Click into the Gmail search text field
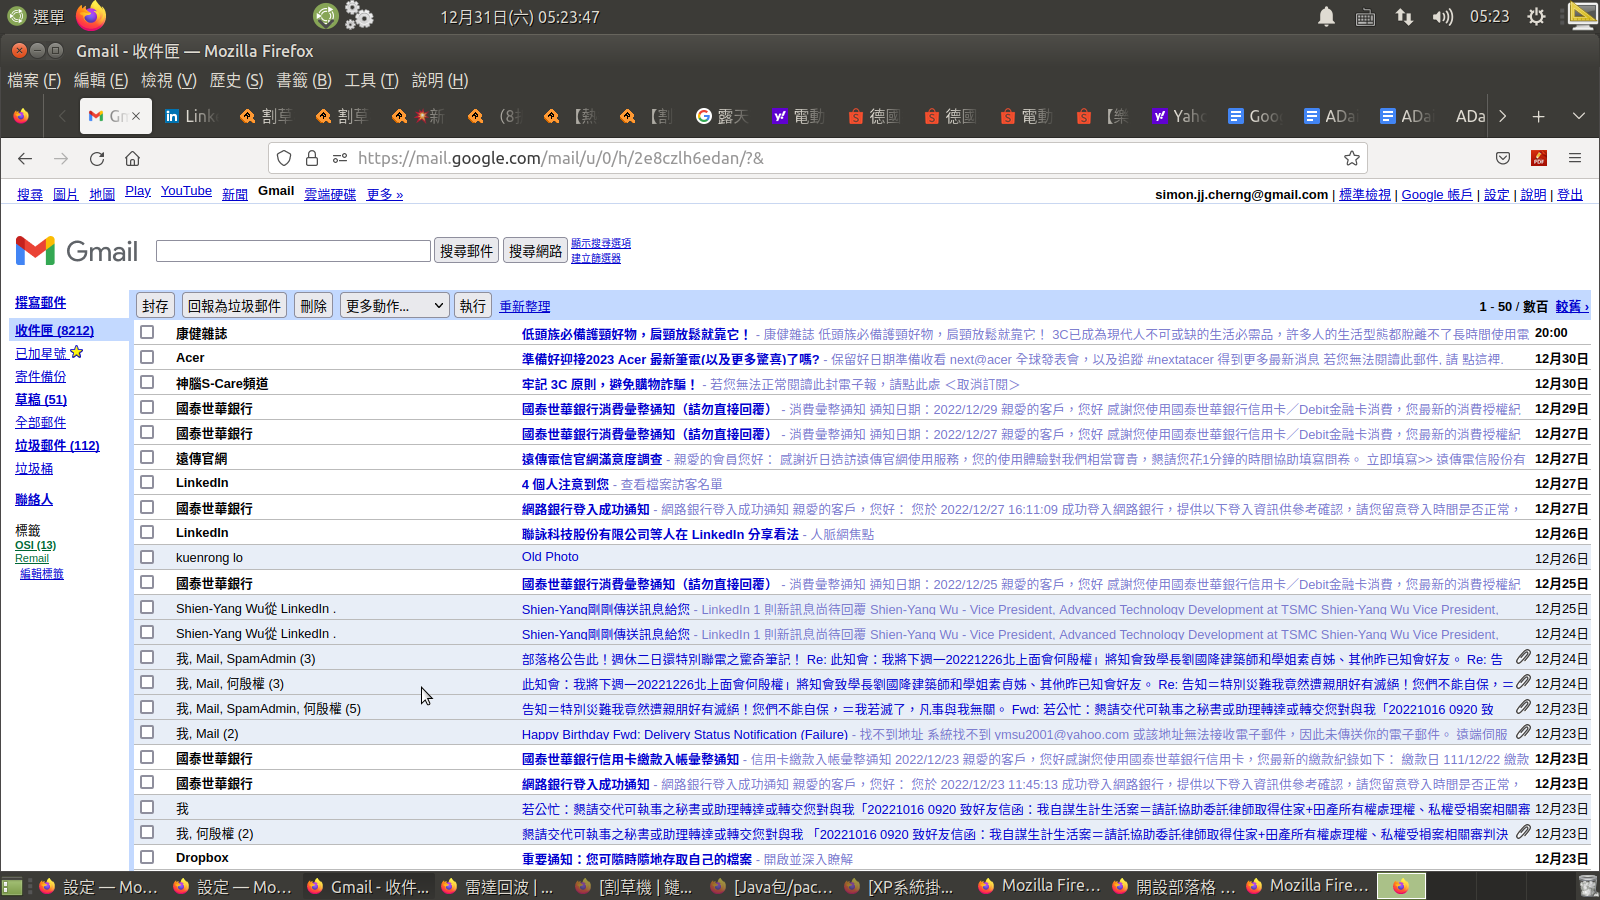The width and height of the screenshot is (1600, 900). pyautogui.click(x=293, y=251)
